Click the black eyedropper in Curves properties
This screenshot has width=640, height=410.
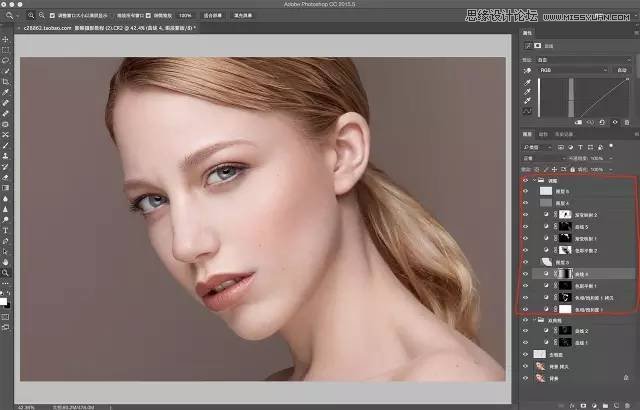click(527, 82)
